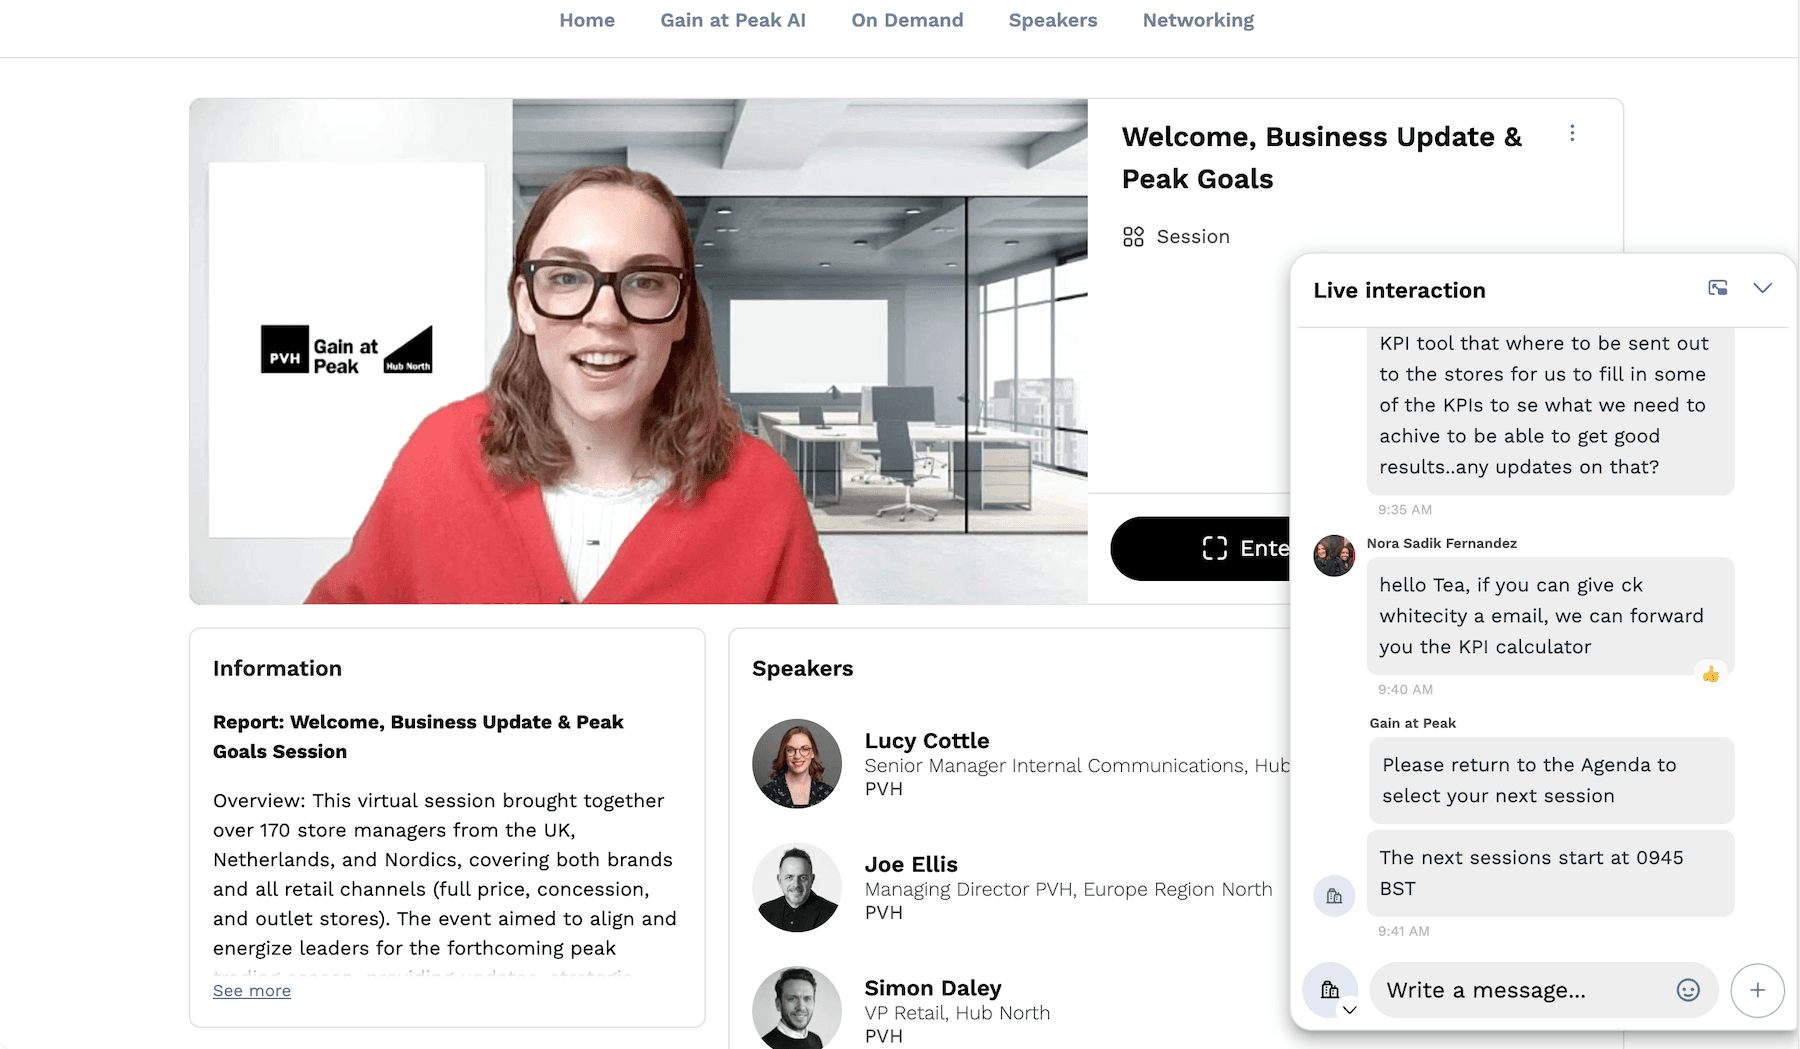Viewport: 1800px width, 1049px height.
Task: Click the PVH Gain at Peak logo
Action: (x=347, y=350)
